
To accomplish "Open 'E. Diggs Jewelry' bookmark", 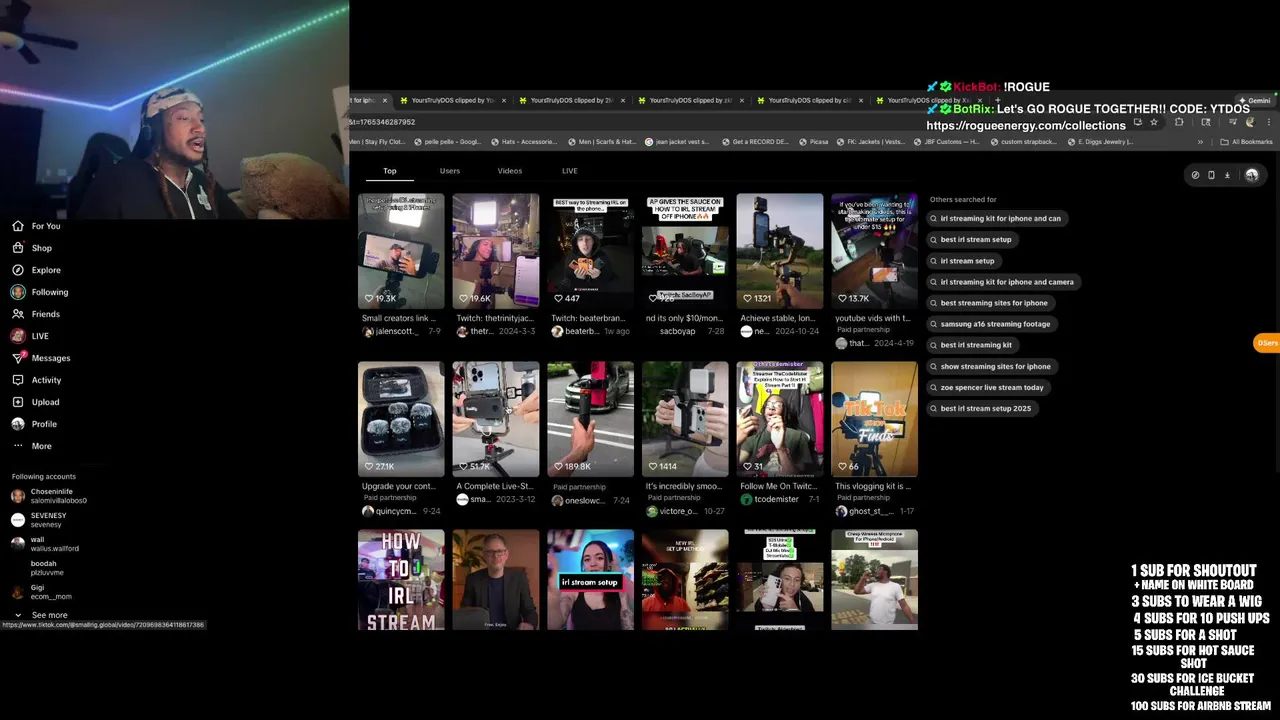I will click(1099, 142).
